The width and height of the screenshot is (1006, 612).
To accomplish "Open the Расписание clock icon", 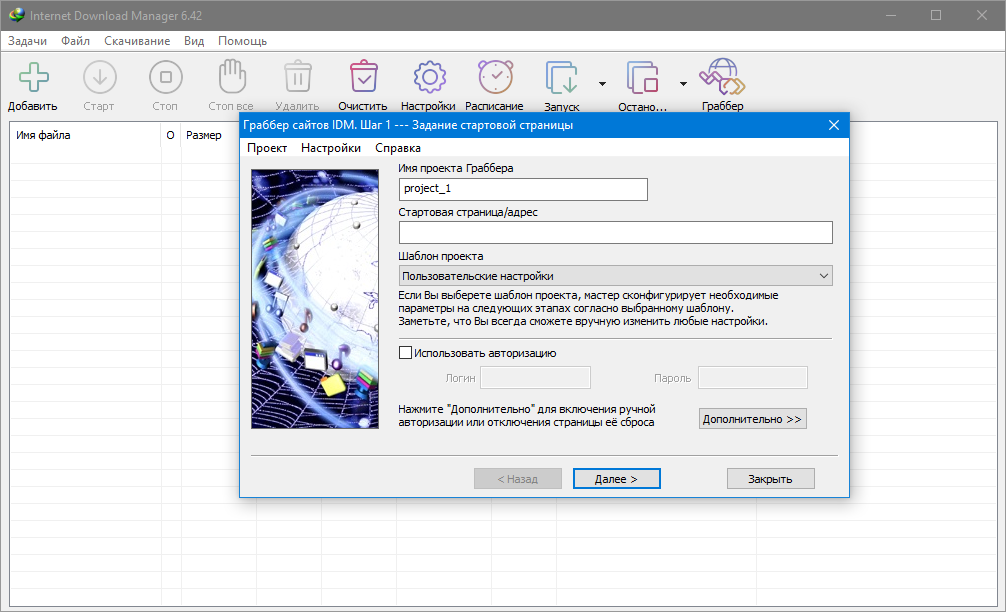I will coord(494,78).
